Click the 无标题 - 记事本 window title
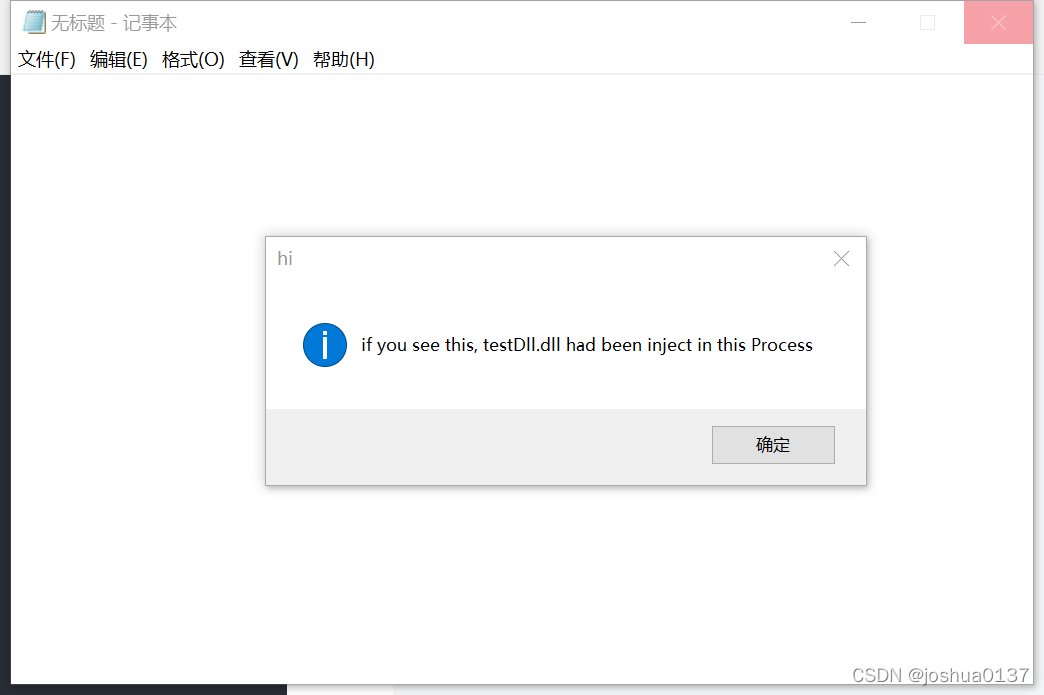The height and width of the screenshot is (695, 1044). [x=114, y=23]
